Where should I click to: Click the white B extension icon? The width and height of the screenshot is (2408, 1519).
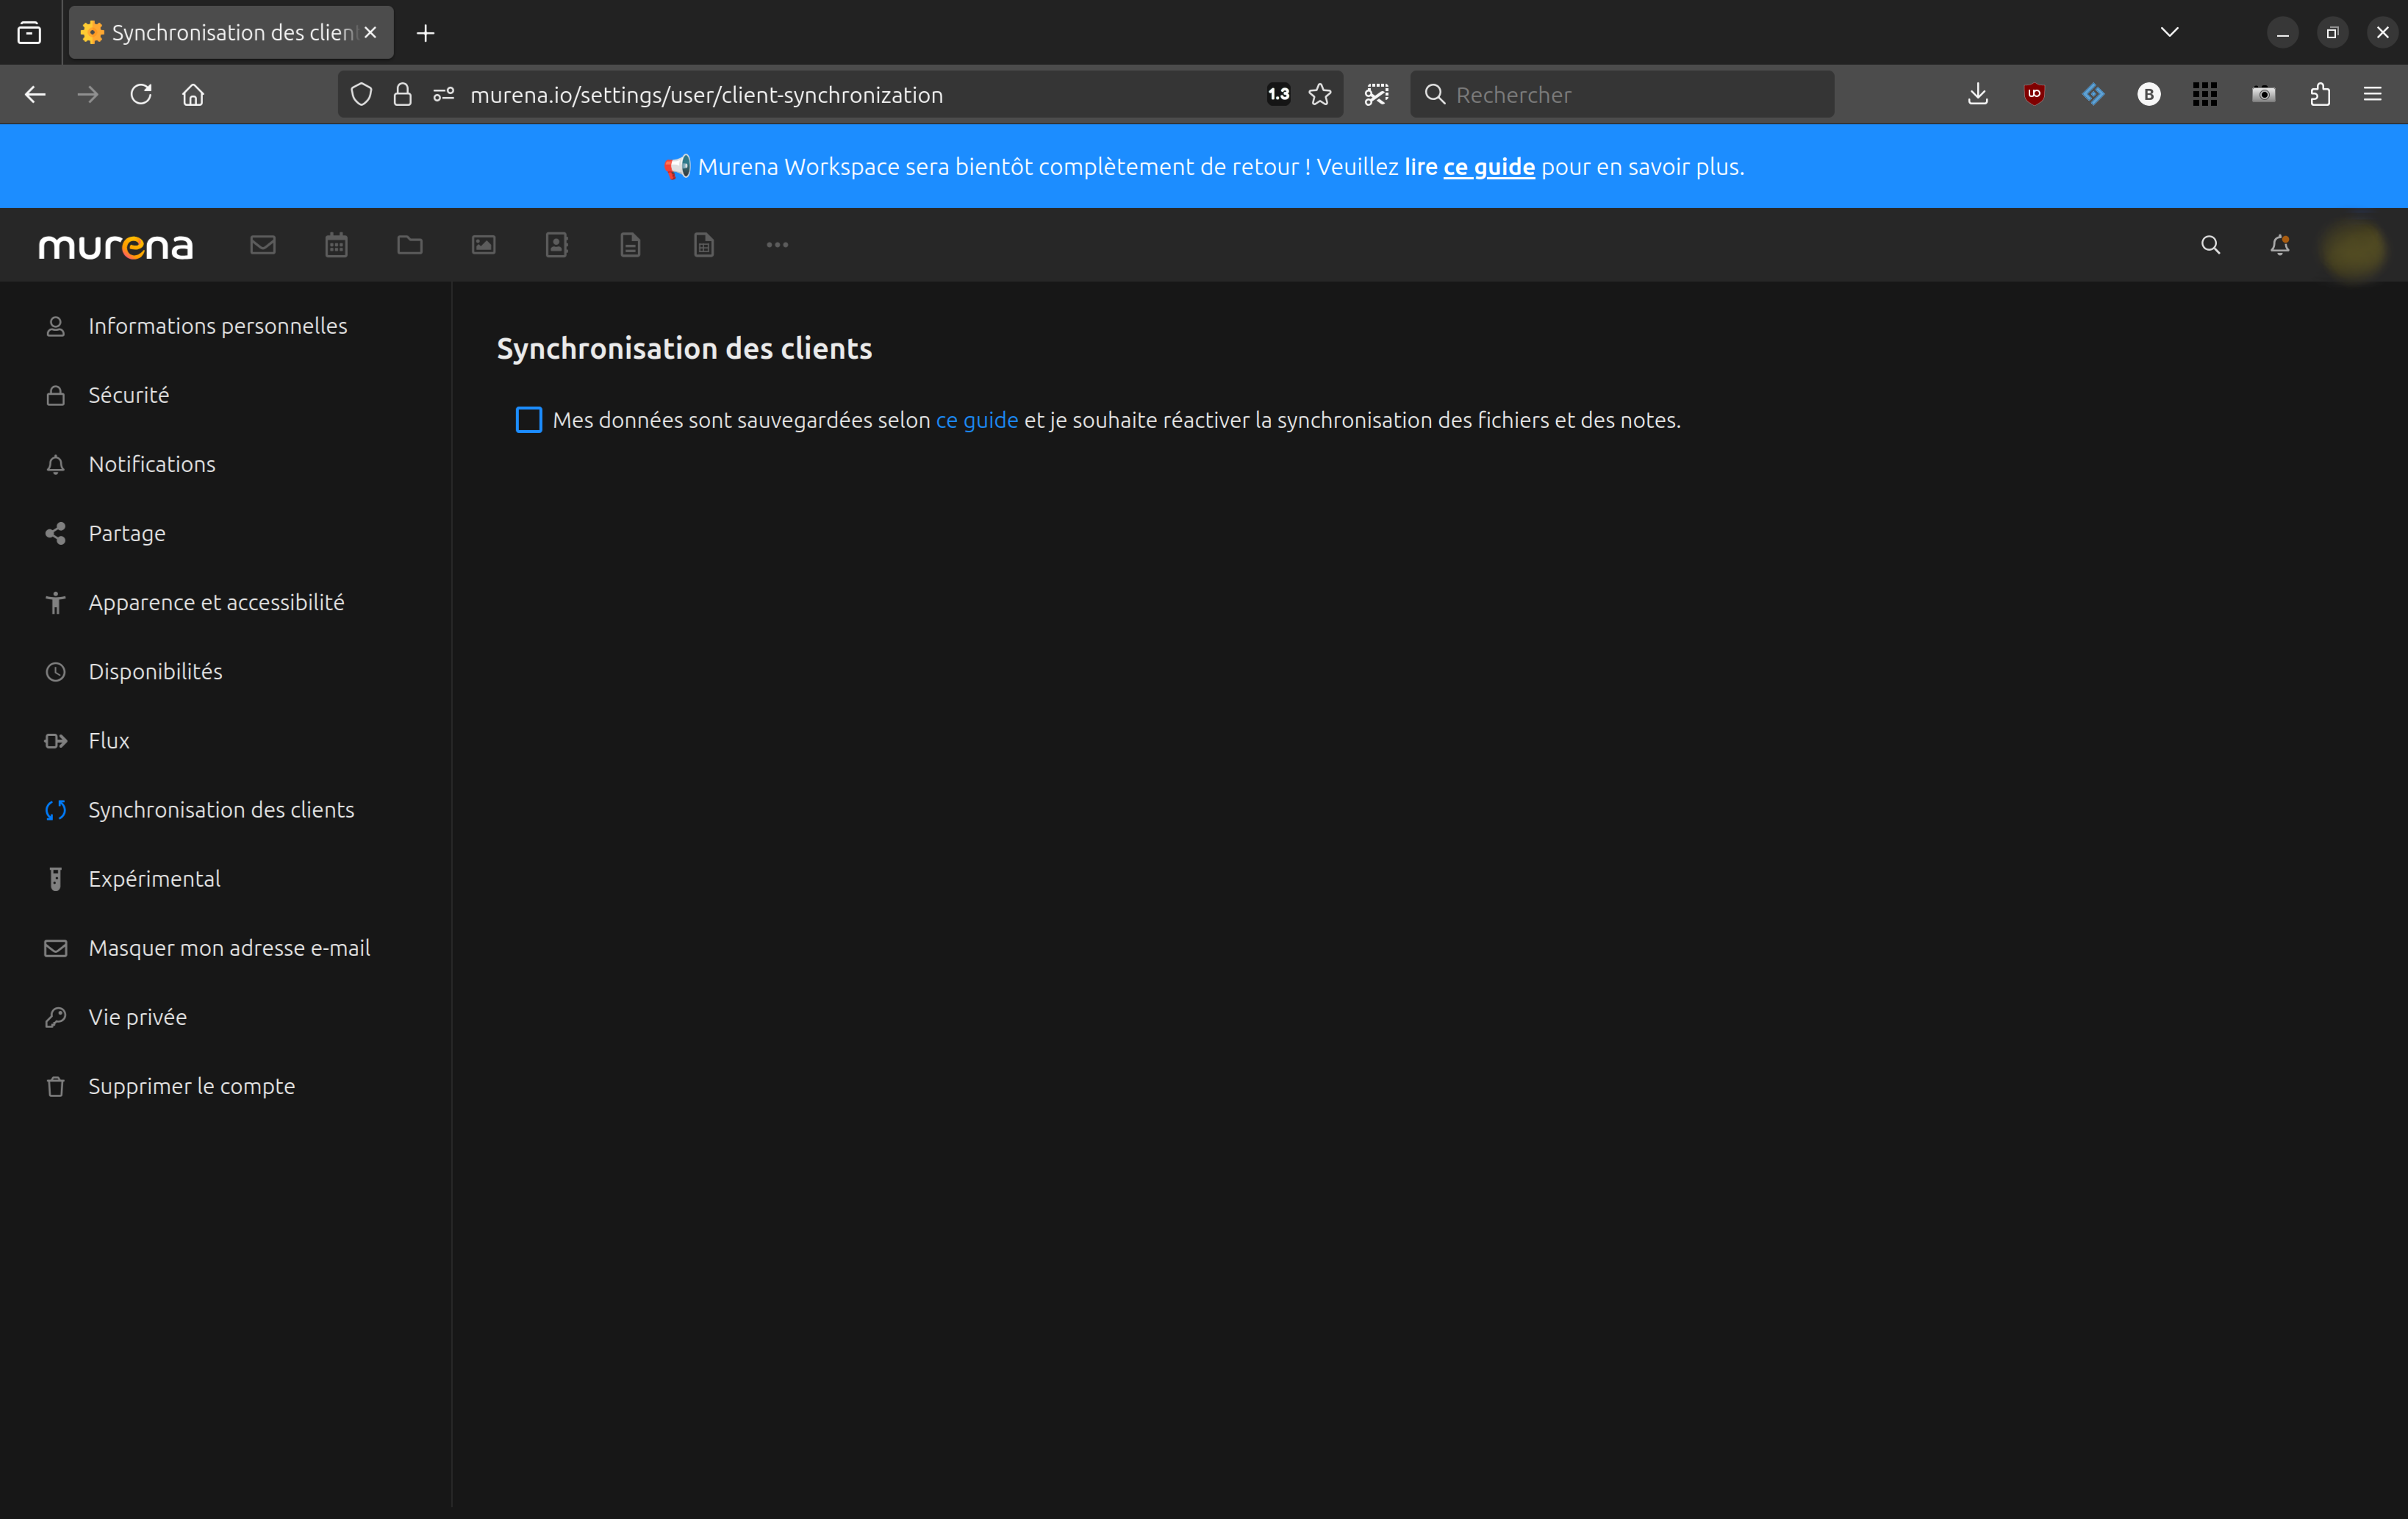click(2149, 94)
